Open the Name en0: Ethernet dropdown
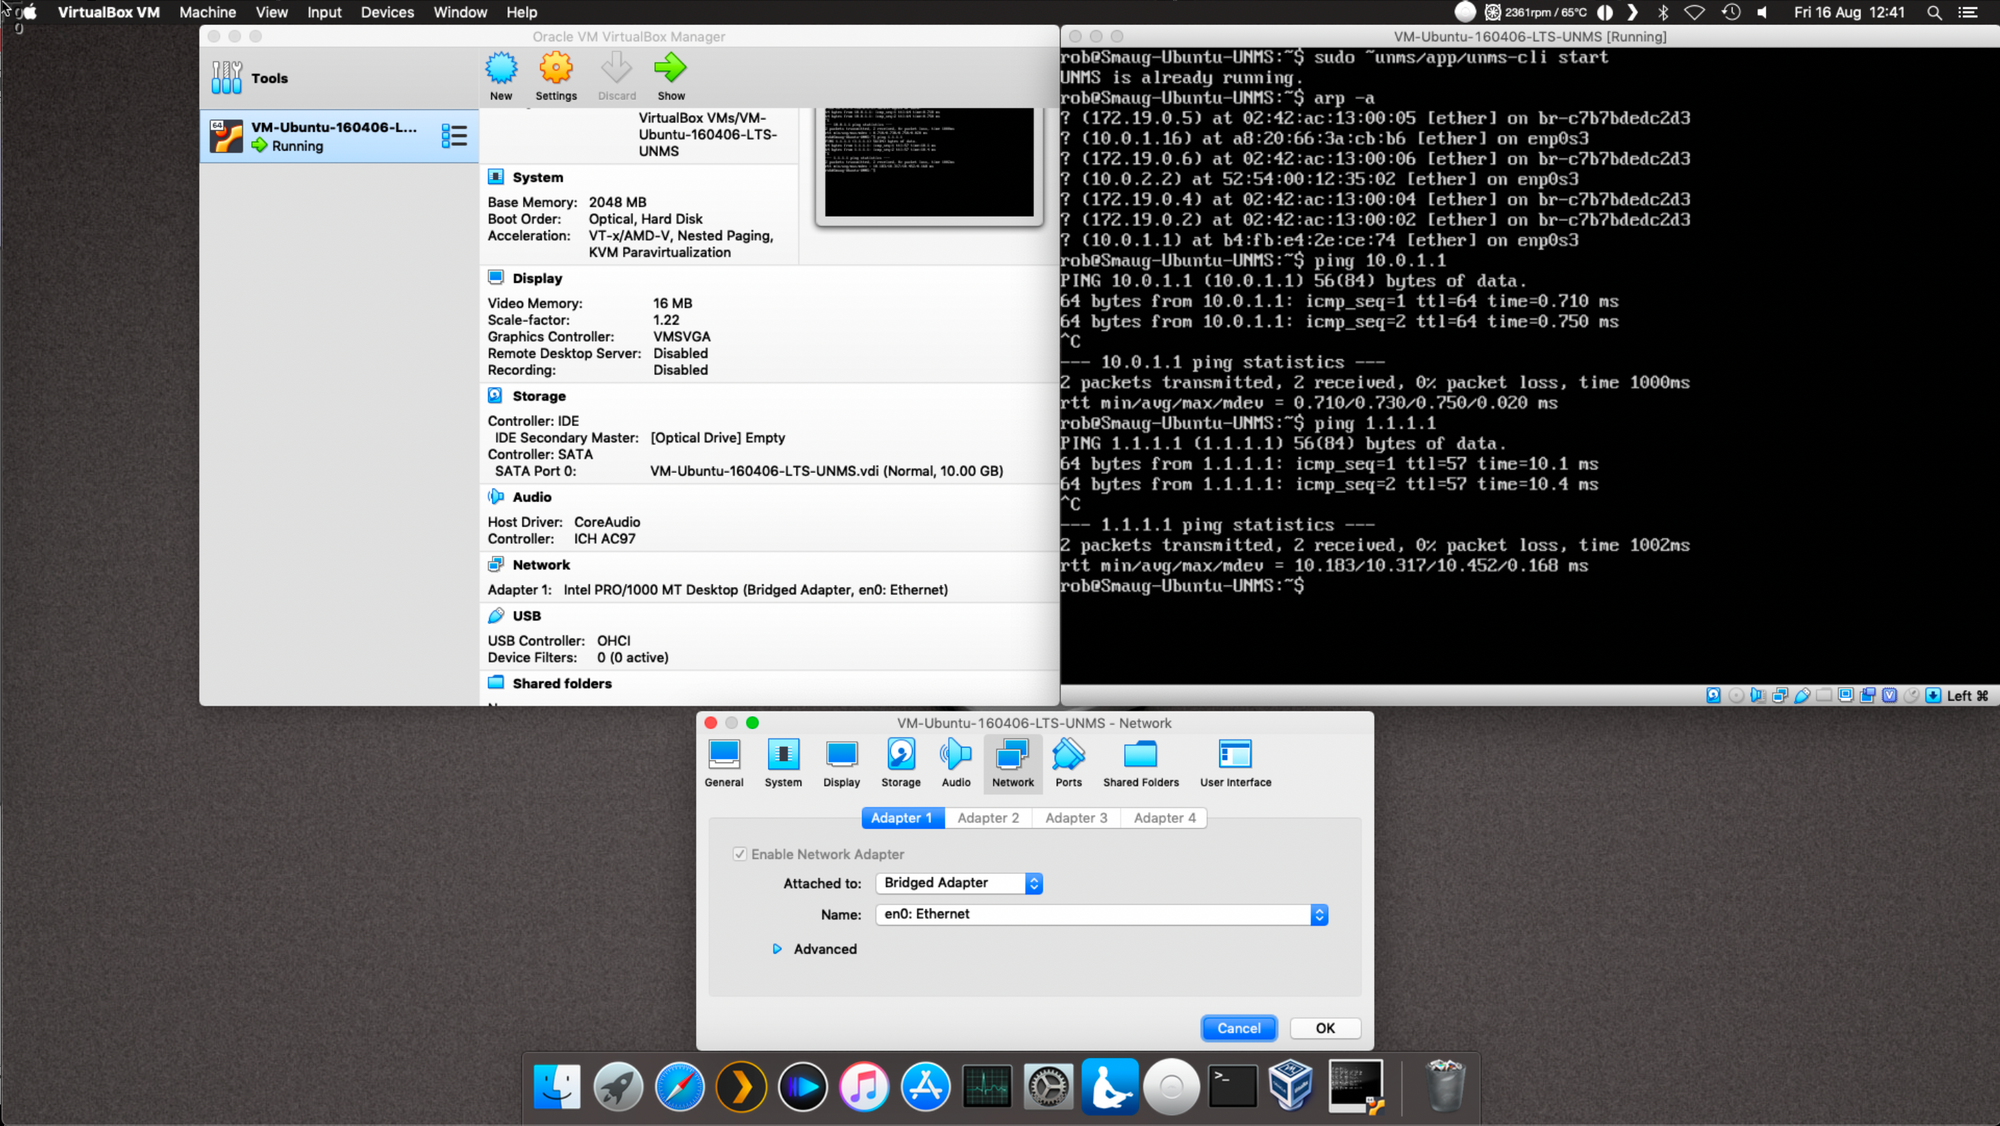Image resolution: width=2000 pixels, height=1126 pixels. [x=1102, y=914]
